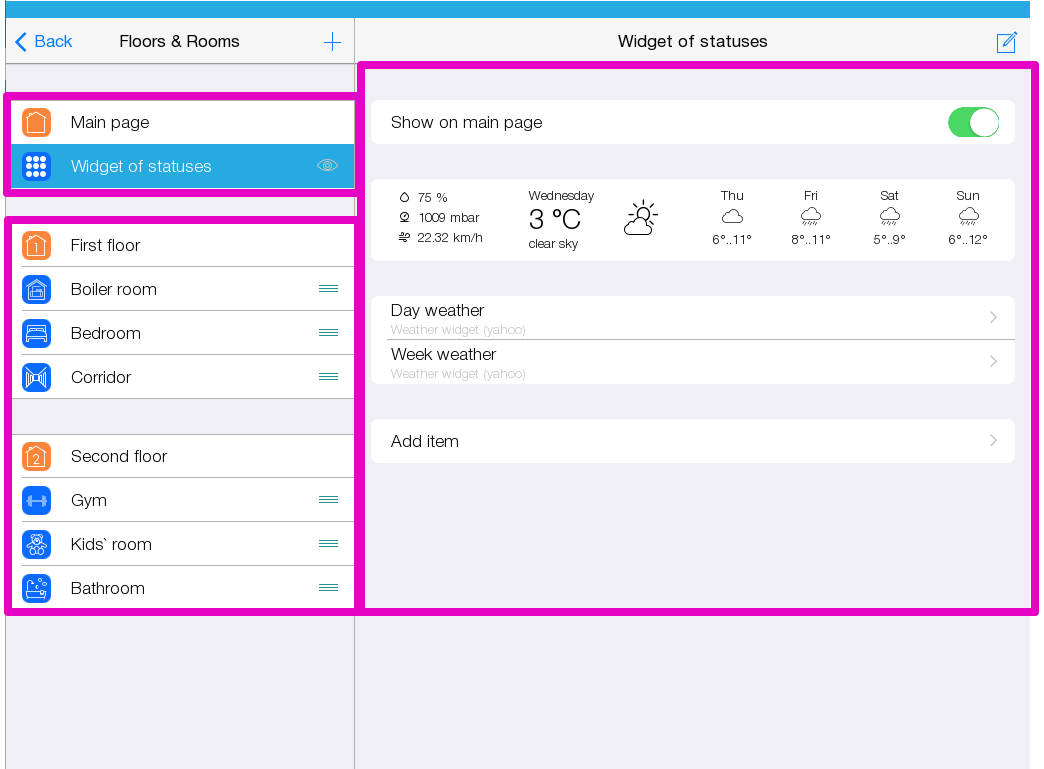Image resolution: width=1044 pixels, height=769 pixels.
Task: Click the Kids' room teddy bear icon
Action: click(x=36, y=544)
